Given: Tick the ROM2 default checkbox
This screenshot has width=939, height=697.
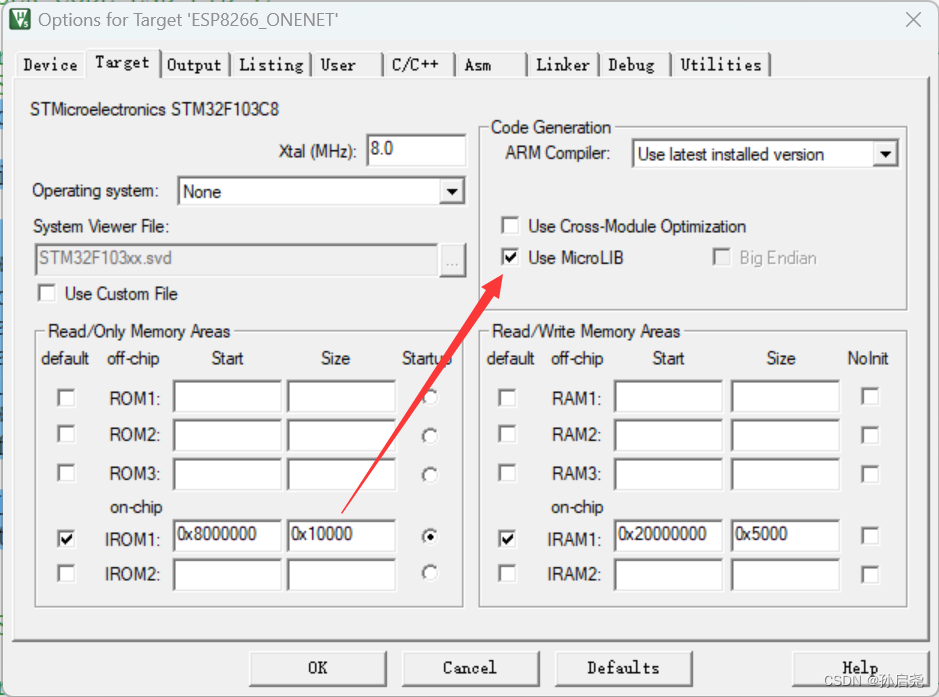Looking at the screenshot, I should (x=66, y=434).
